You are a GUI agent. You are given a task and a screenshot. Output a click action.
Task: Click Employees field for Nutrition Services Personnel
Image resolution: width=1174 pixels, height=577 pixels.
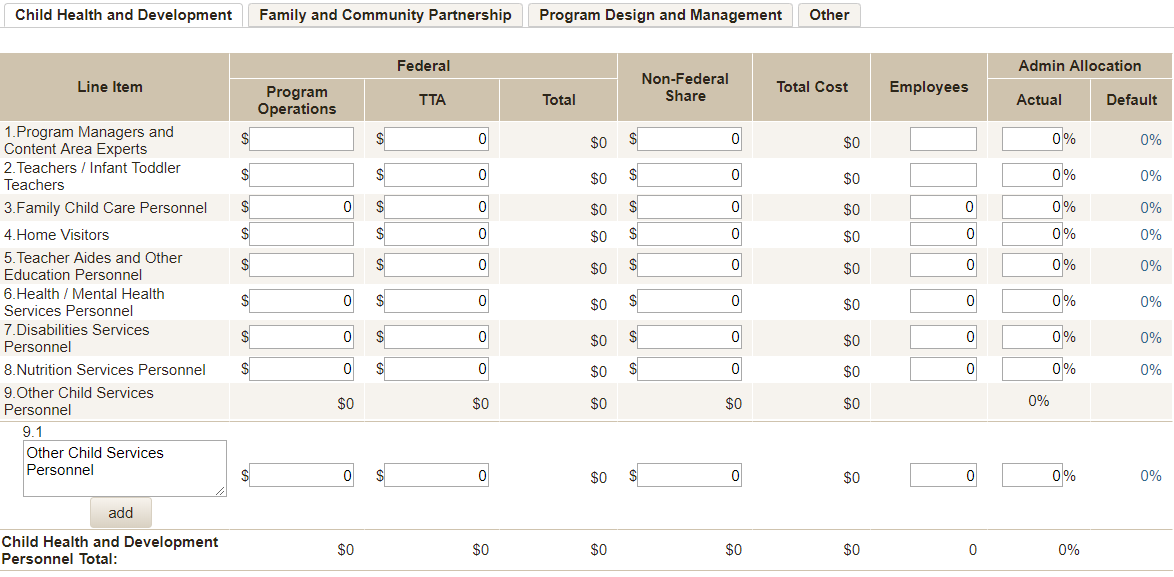click(x=943, y=369)
